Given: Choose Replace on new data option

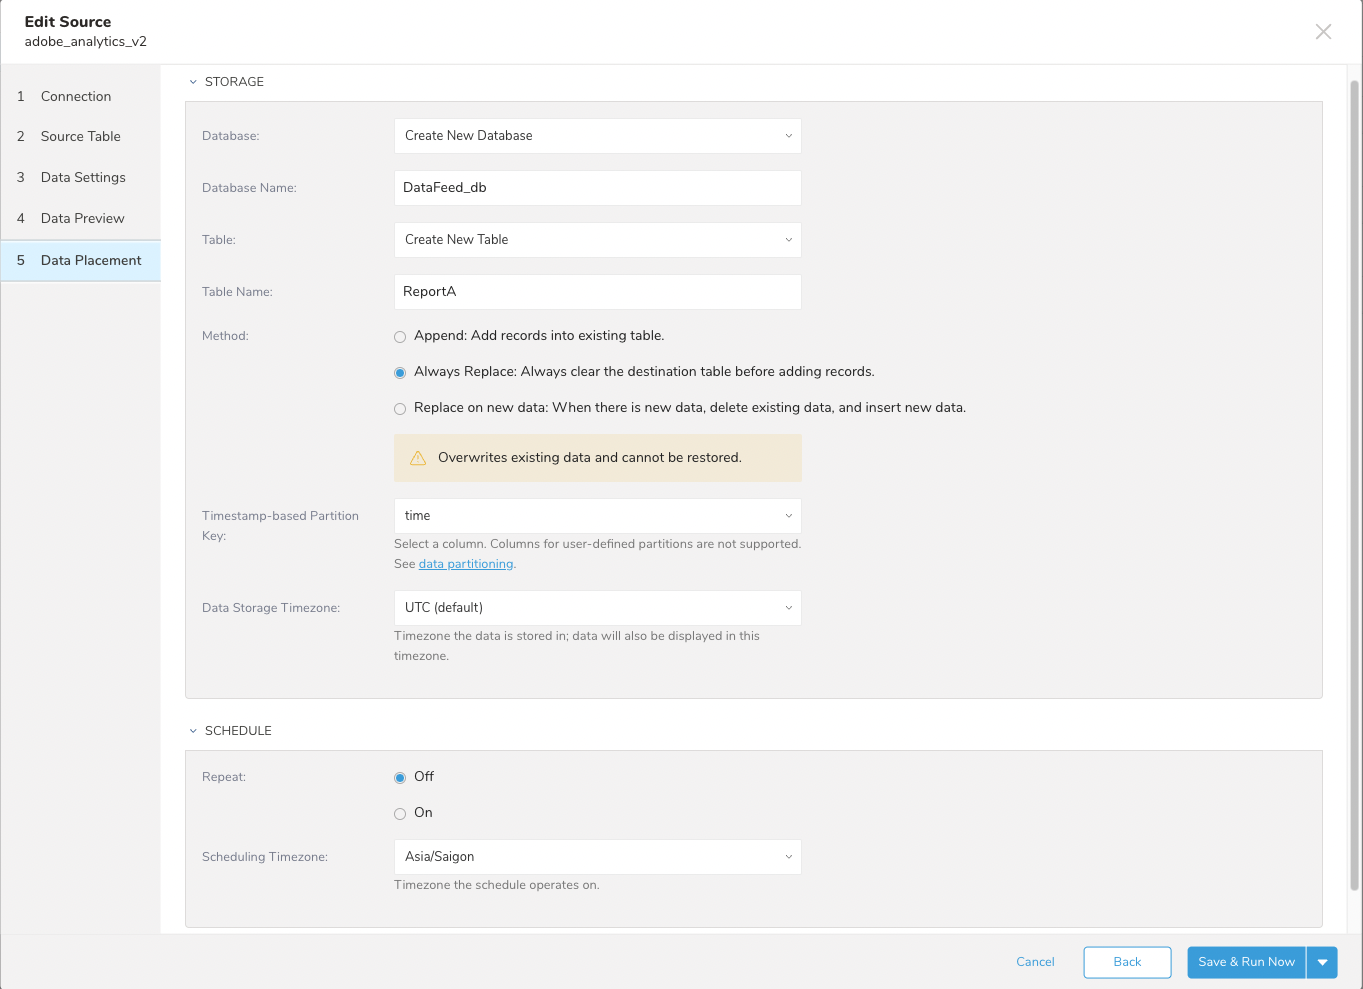Looking at the screenshot, I should (x=400, y=409).
